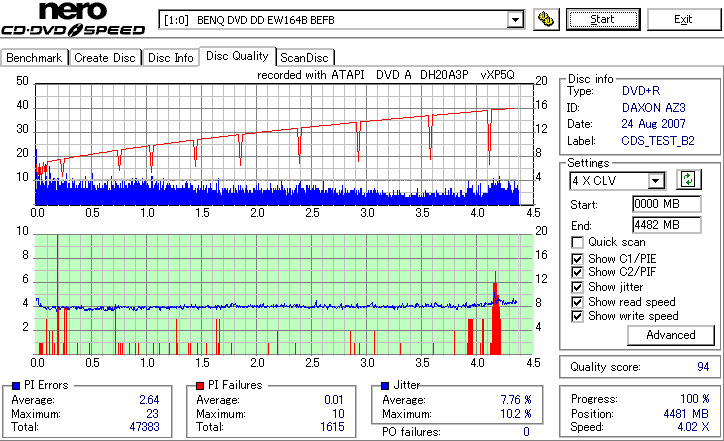Click the Jitter average 7.76 %

[516, 399]
